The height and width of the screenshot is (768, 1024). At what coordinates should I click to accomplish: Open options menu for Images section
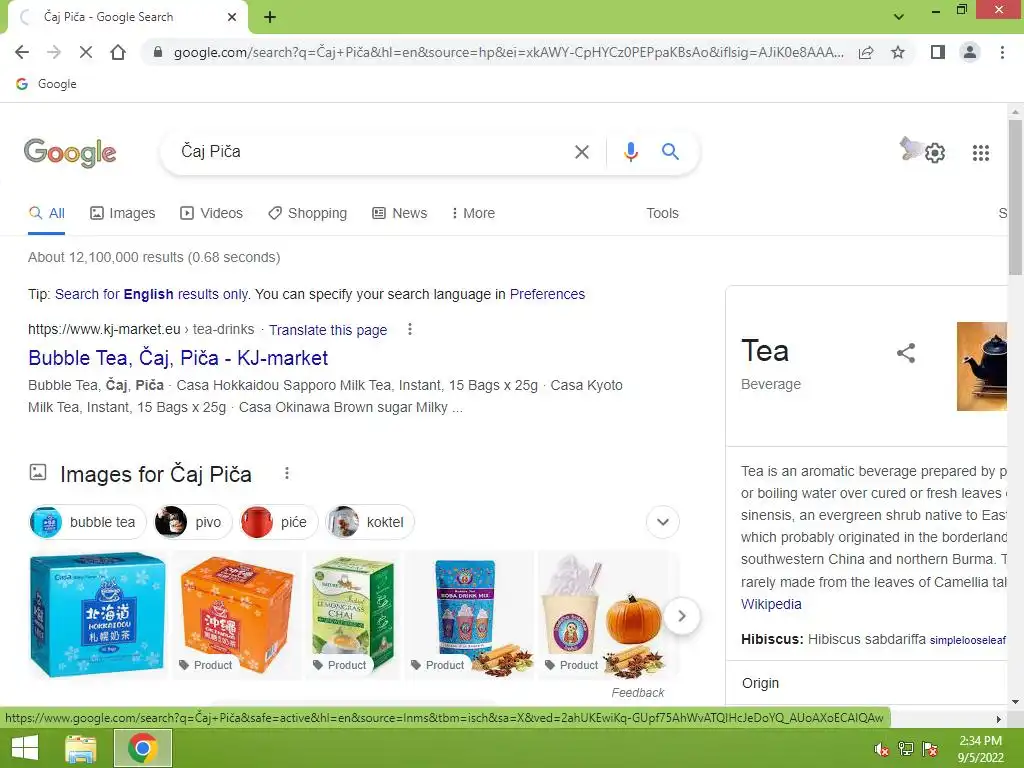tap(287, 473)
